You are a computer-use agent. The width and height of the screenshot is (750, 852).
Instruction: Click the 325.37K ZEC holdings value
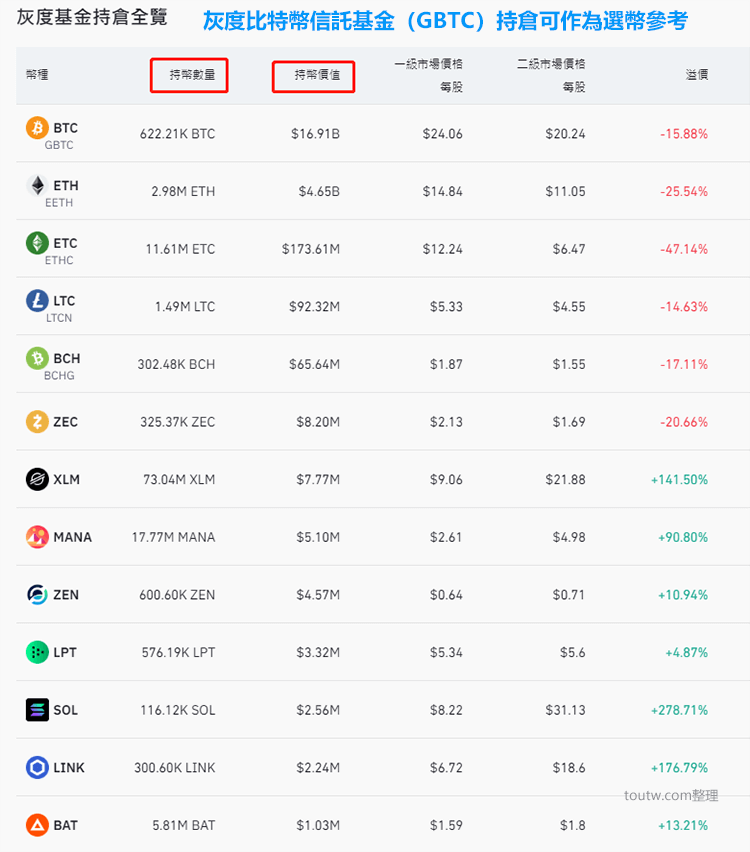[x=178, y=422]
